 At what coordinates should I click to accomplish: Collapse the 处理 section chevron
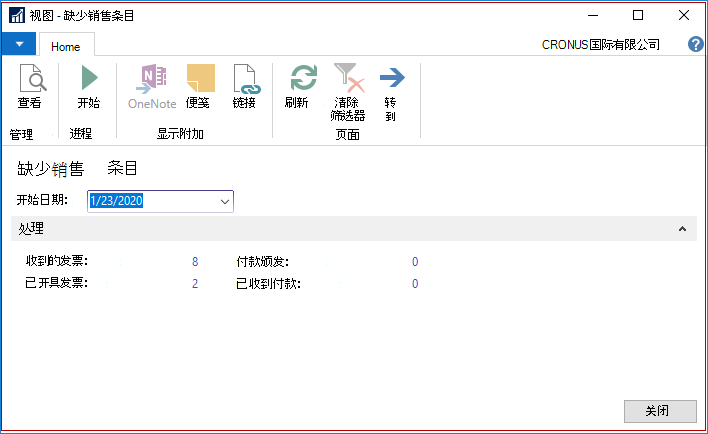pos(682,229)
